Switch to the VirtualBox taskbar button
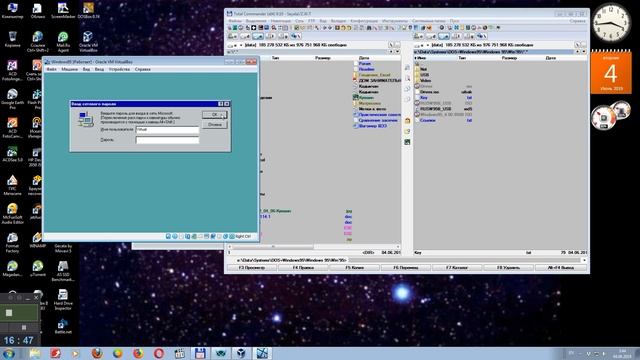 coord(241,353)
